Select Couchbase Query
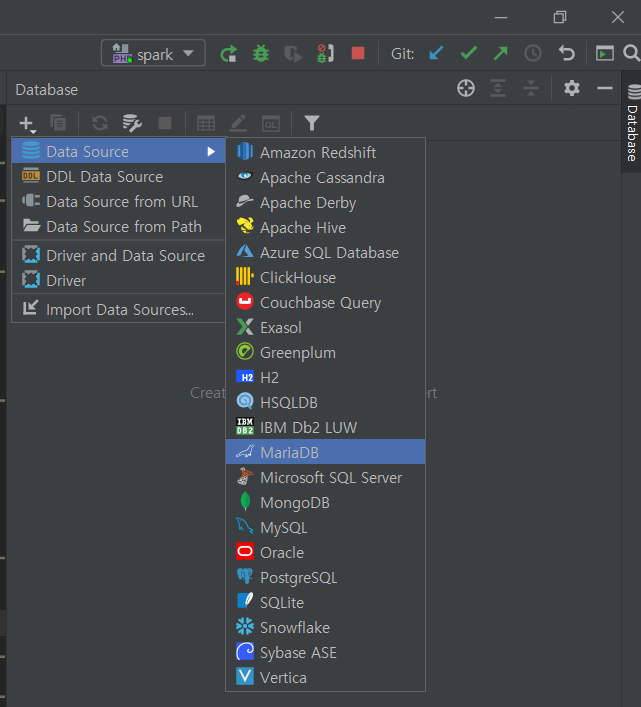The image size is (641, 707). tap(325, 302)
